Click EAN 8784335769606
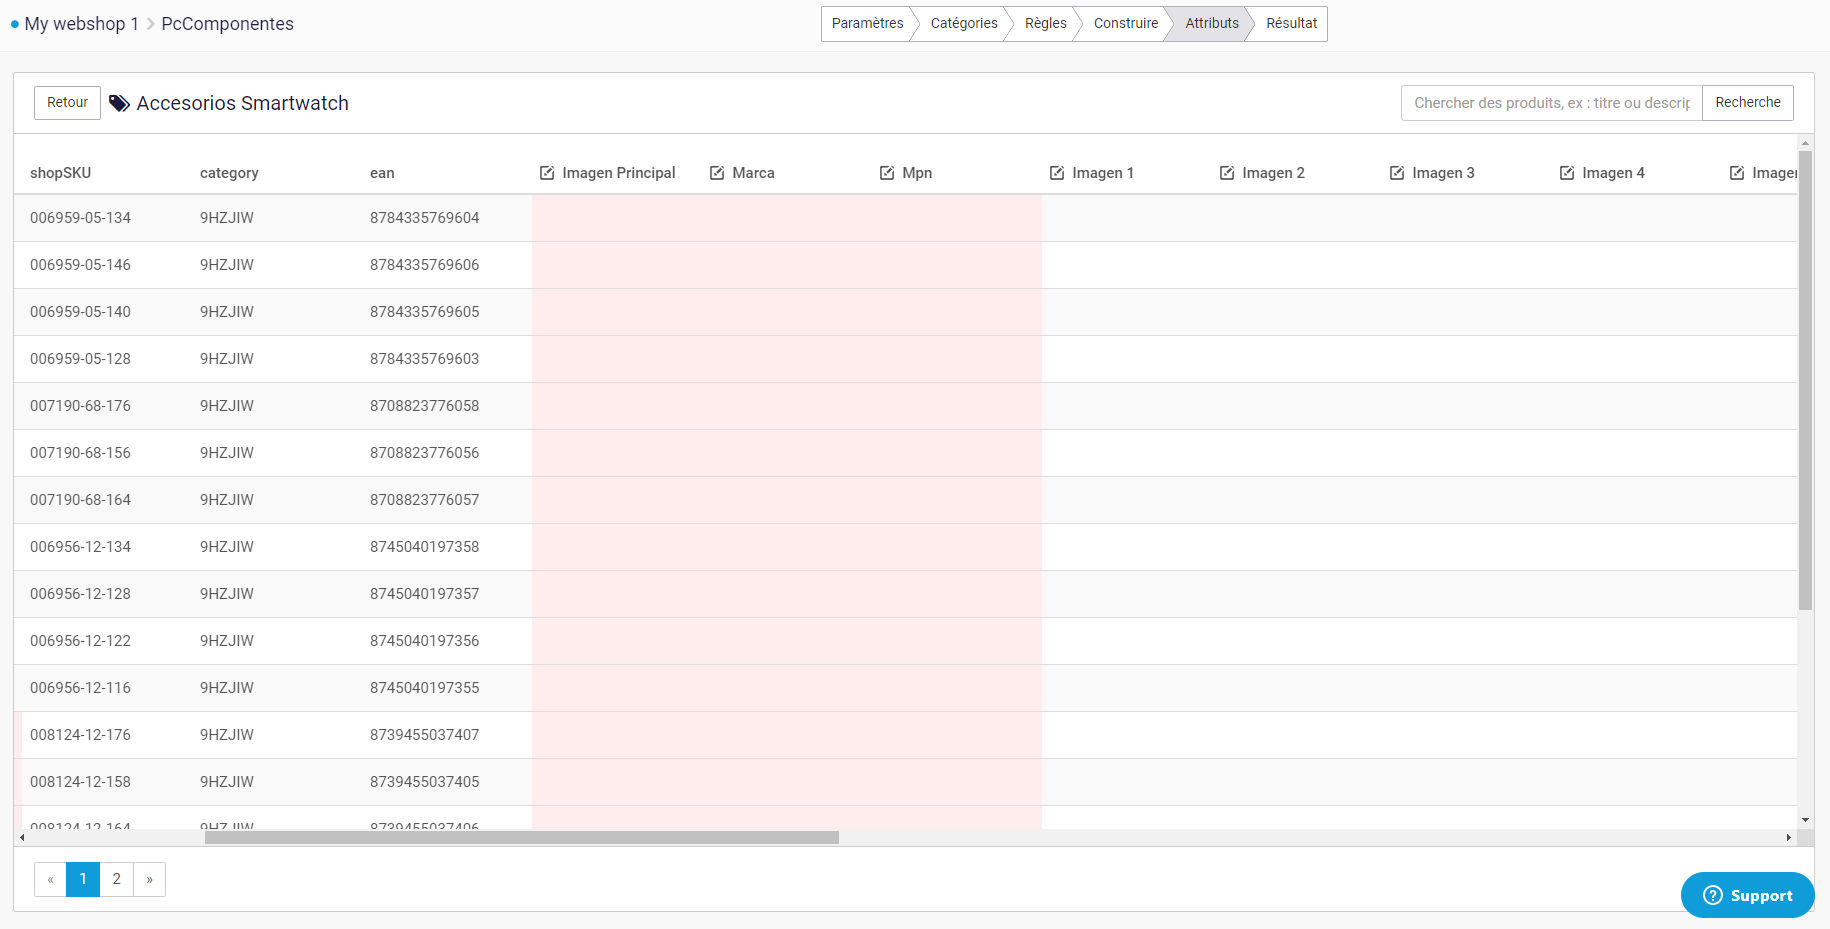The width and height of the screenshot is (1830, 929). coord(424,265)
